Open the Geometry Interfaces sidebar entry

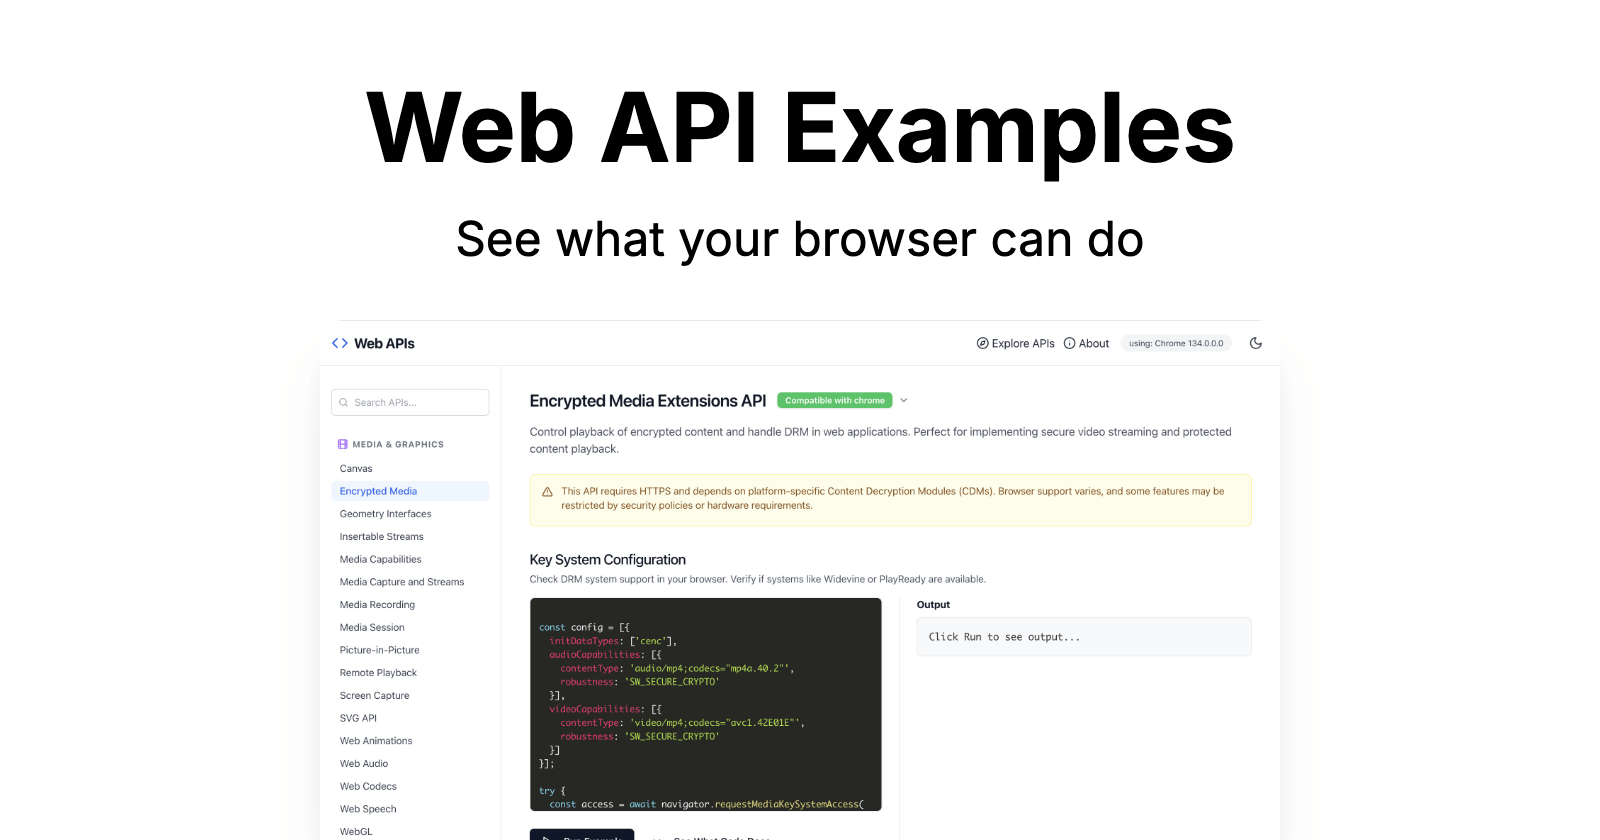[x=385, y=514]
